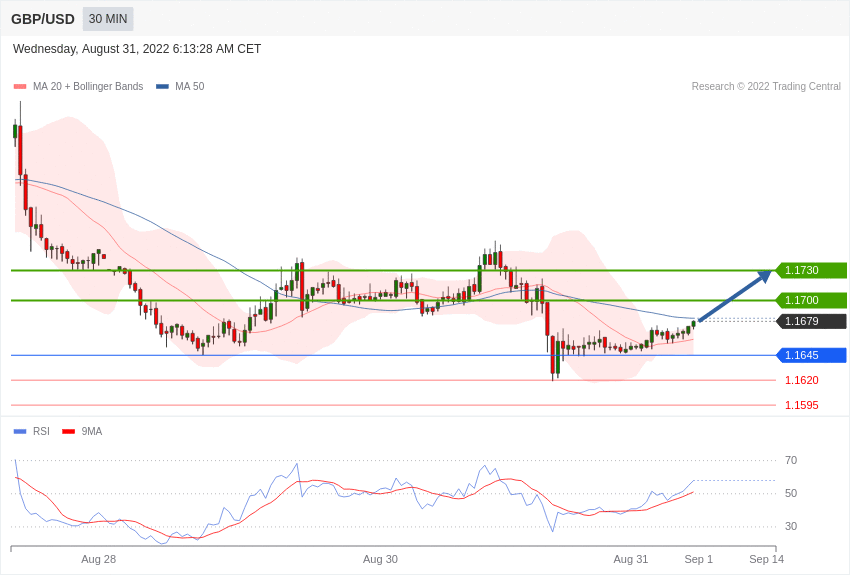Click the Aug 31 date axis label
The height and width of the screenshot is (576, 850).
pos(630,559)
